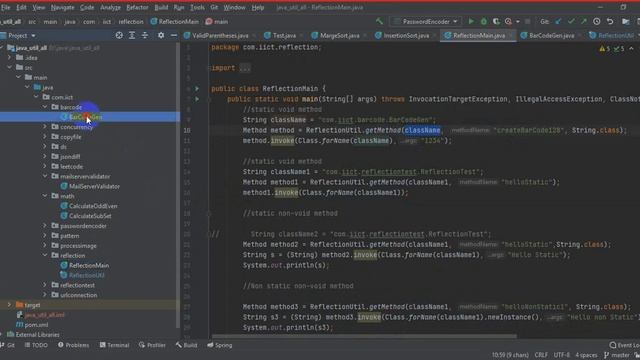640x360 pixels.
Task: Run with Coverage shield icon
Action: (496, 21)
